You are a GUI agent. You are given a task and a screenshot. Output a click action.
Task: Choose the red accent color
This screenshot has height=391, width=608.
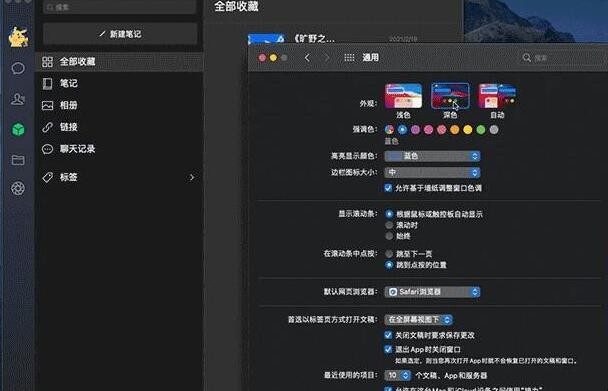442,130
